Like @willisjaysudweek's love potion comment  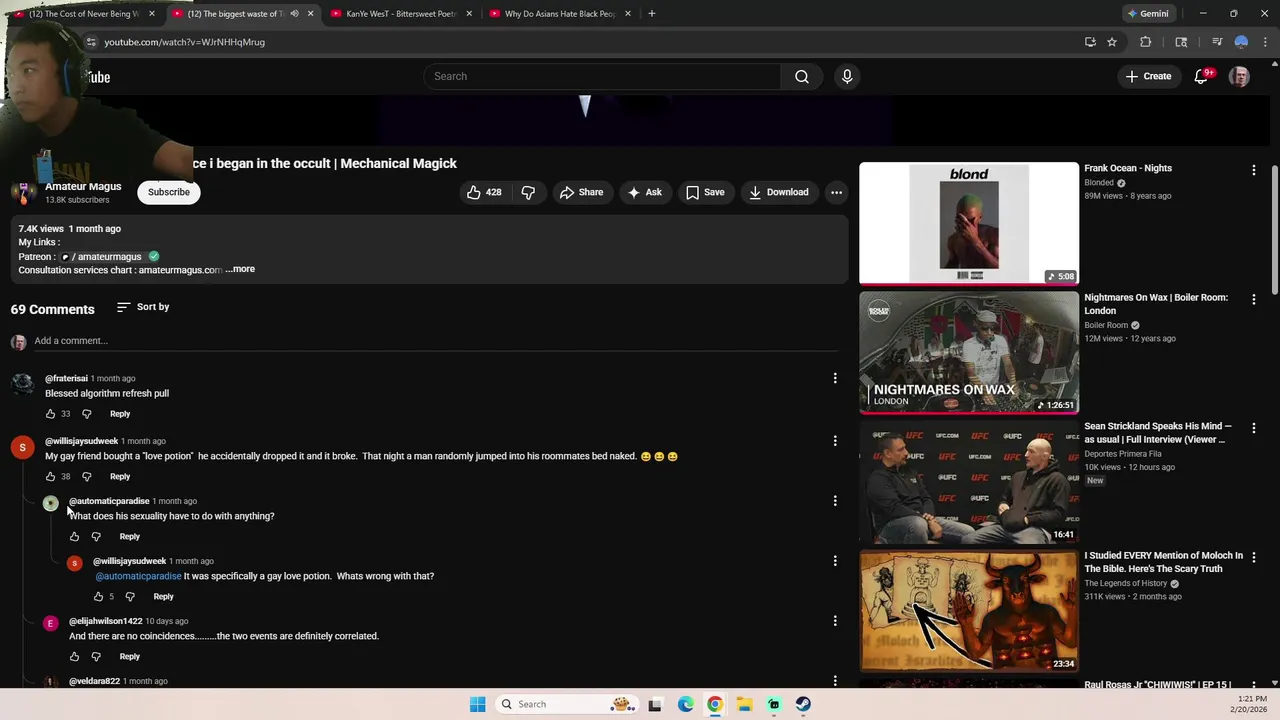click(x=51, y=477)
